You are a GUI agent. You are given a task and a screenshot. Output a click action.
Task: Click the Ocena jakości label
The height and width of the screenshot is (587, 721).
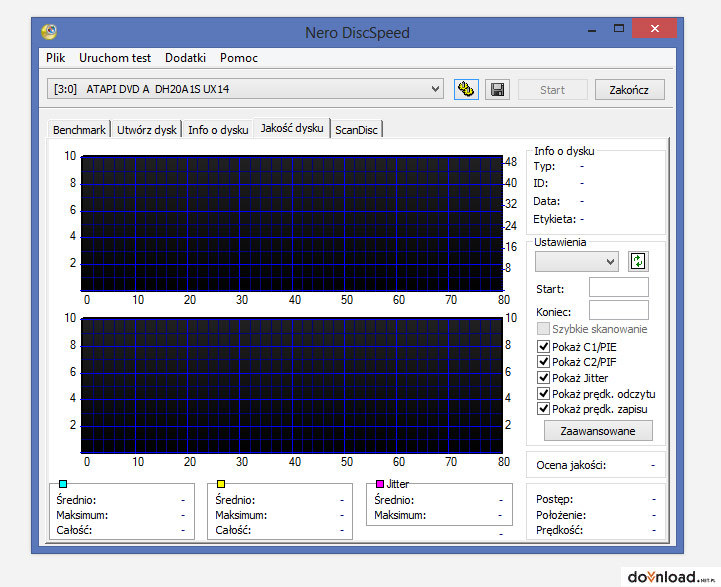[x=571, y=465]
